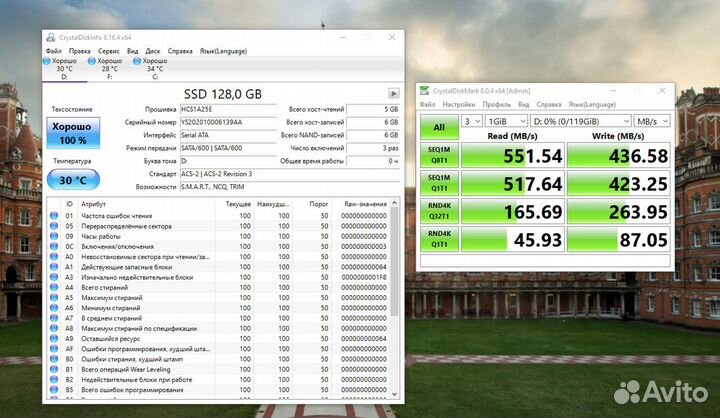Click scrollbar up arrow in SMART table
Image resolution: width=720 pixels, height=418 pixels.
coord(394,203)
